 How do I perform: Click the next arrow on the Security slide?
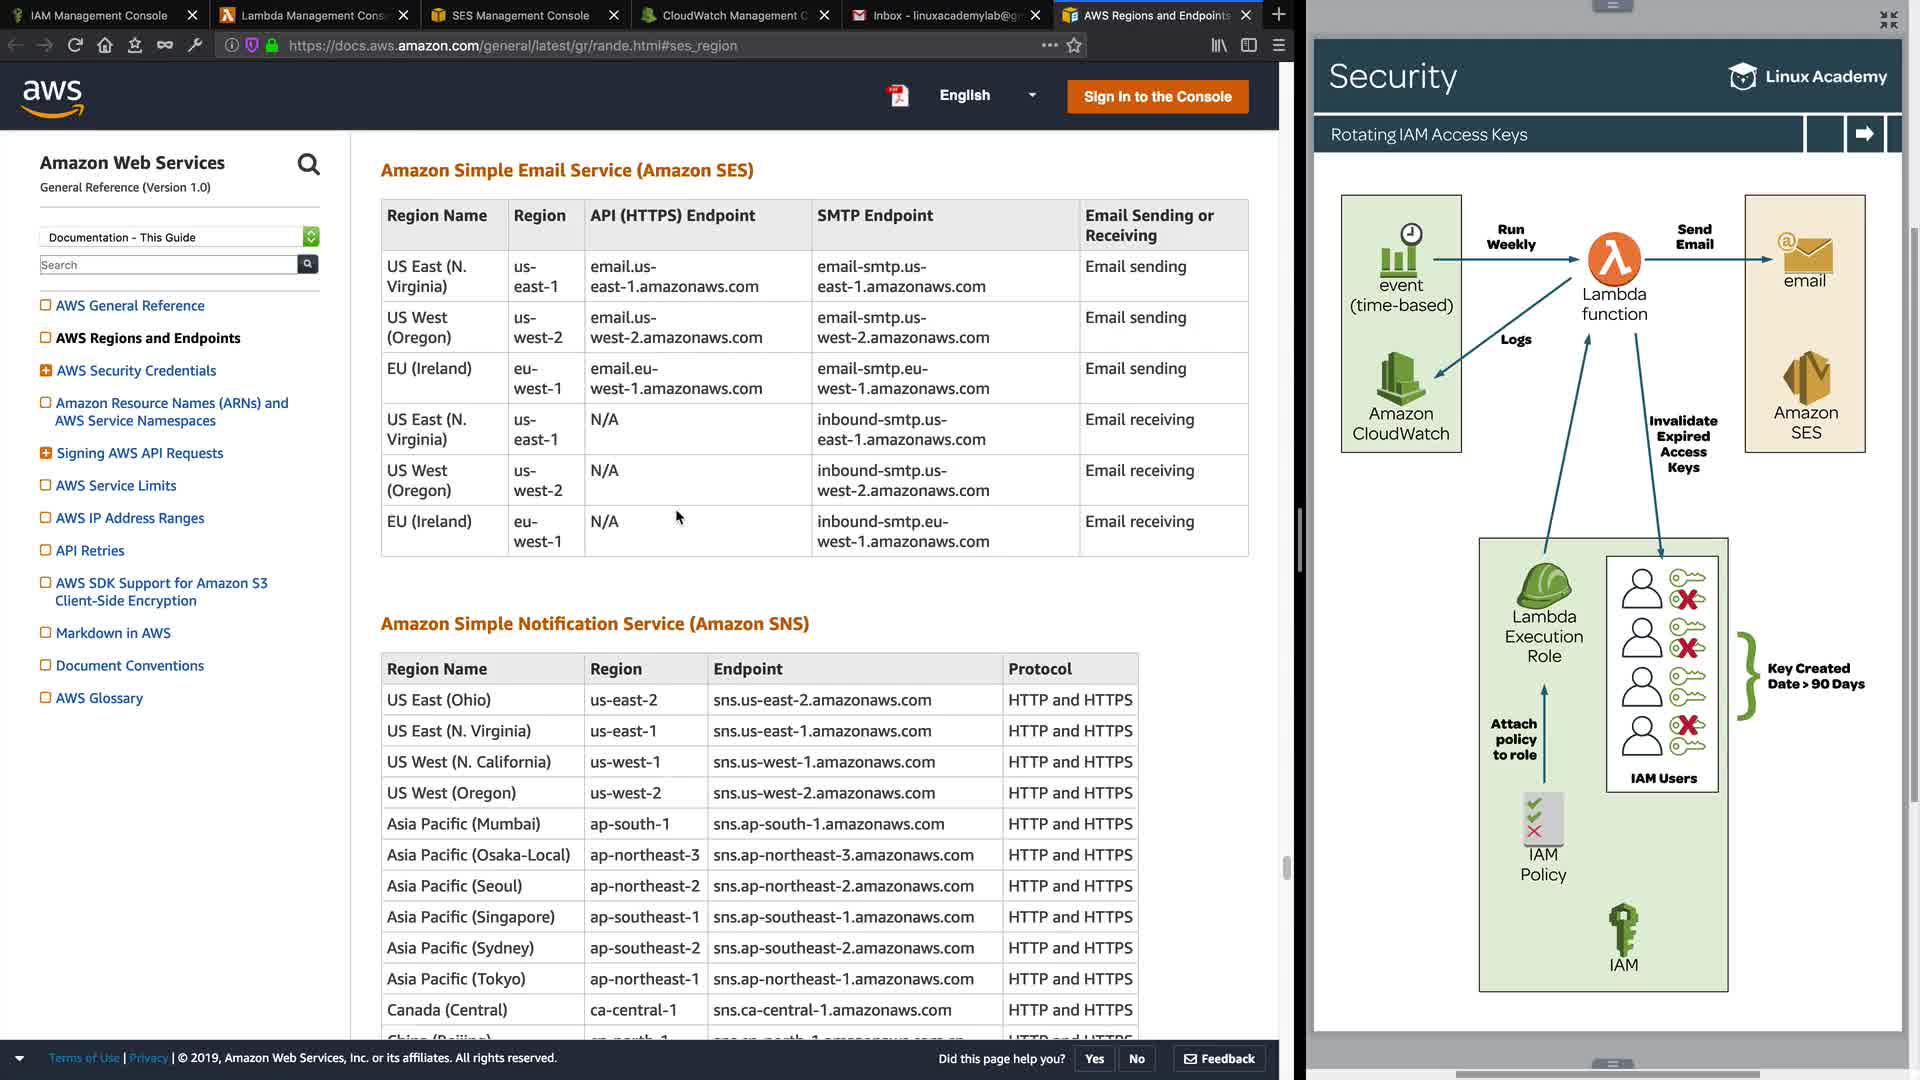1864,134
